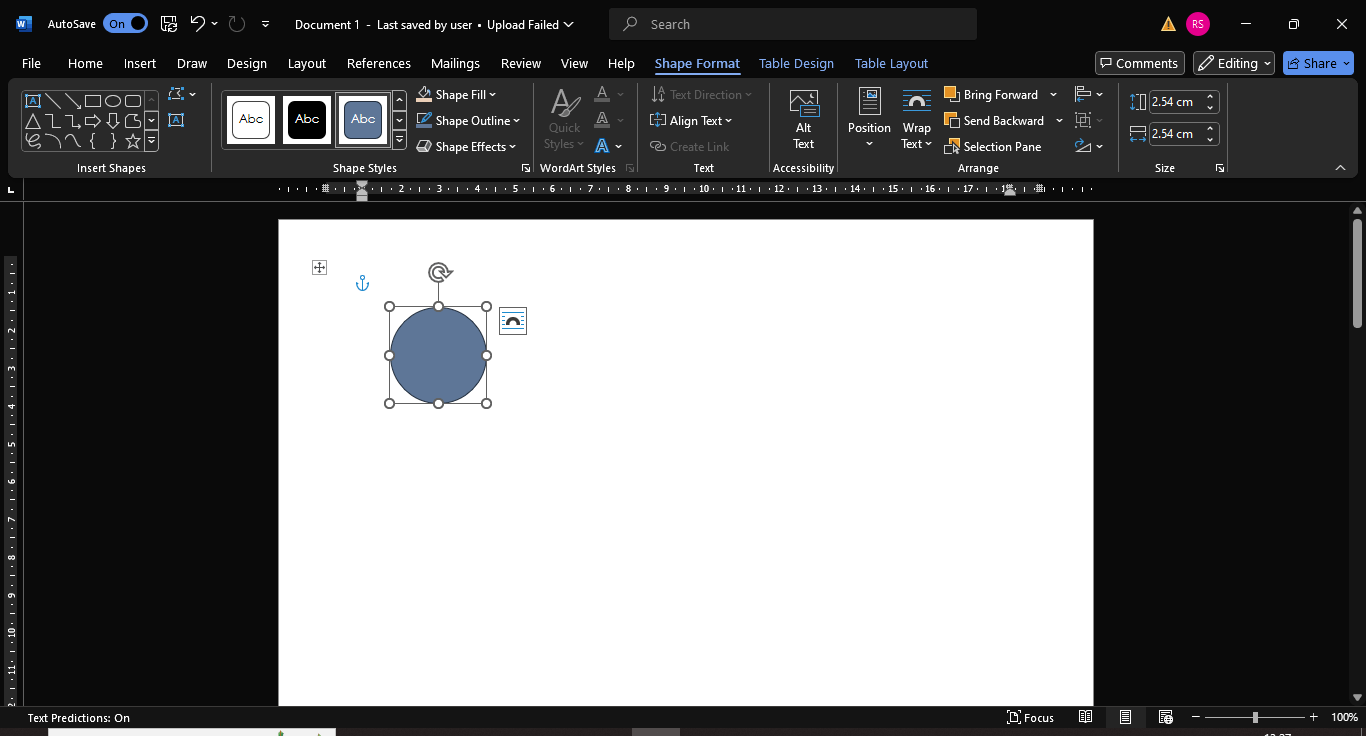
Task: Click the Layout Options icon beside circle
Action: click(513, 321)
